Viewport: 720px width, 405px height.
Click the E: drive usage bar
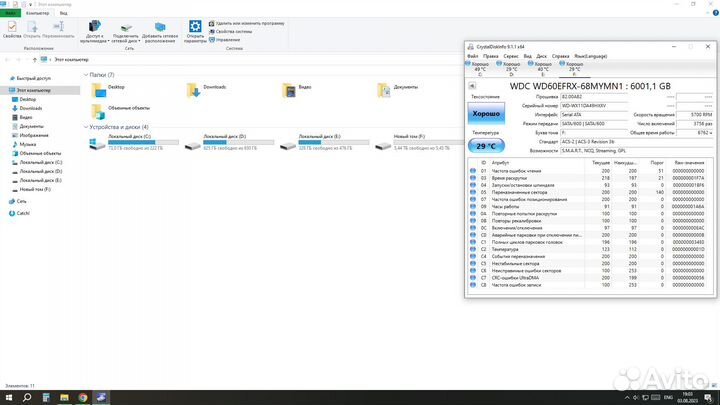pos(334,142)
